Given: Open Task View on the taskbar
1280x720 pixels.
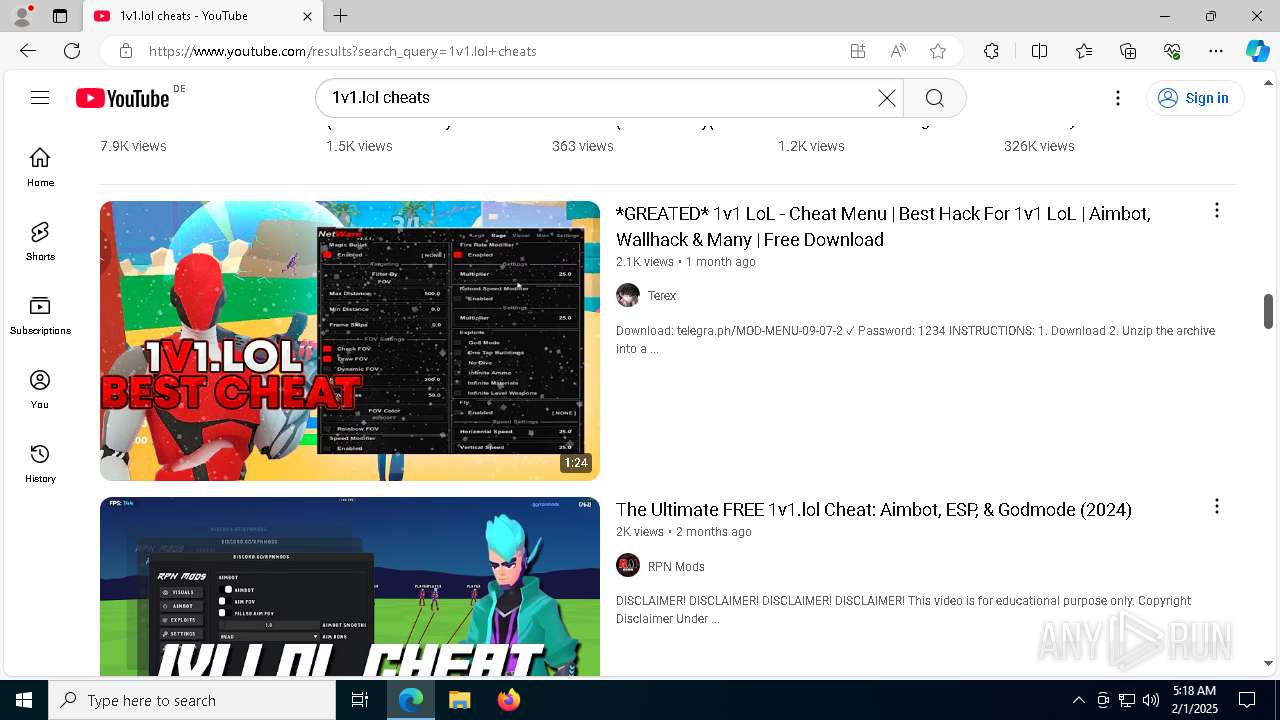Looking at the screenshot, I should (360, 700).
